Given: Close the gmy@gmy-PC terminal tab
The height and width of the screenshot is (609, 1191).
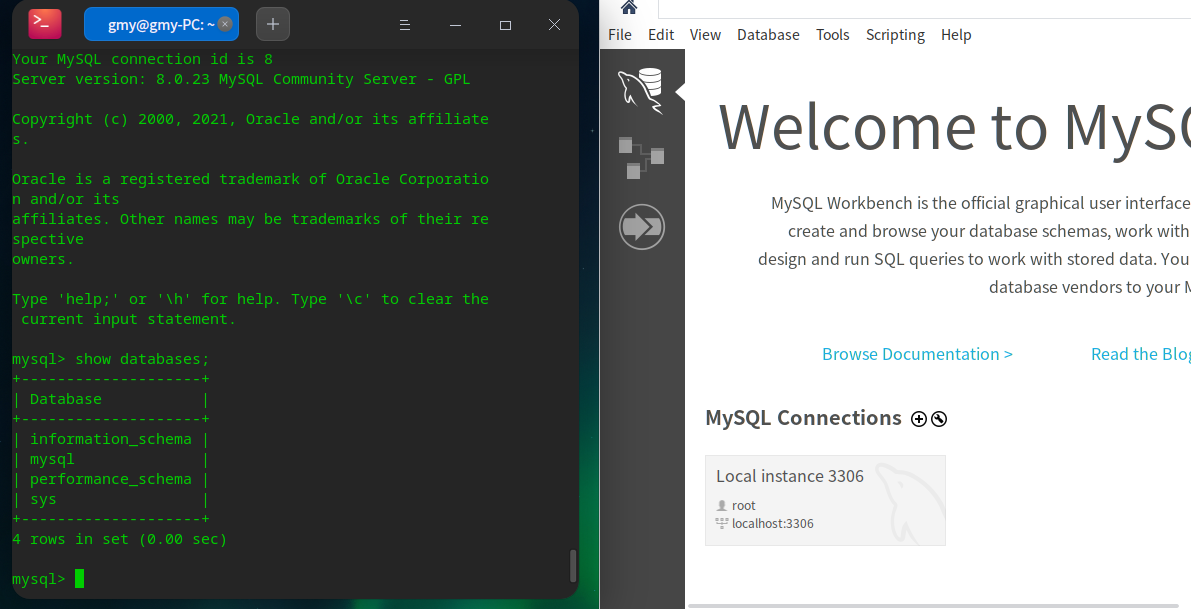Looking at the screenshot, I should pos(225,24).
